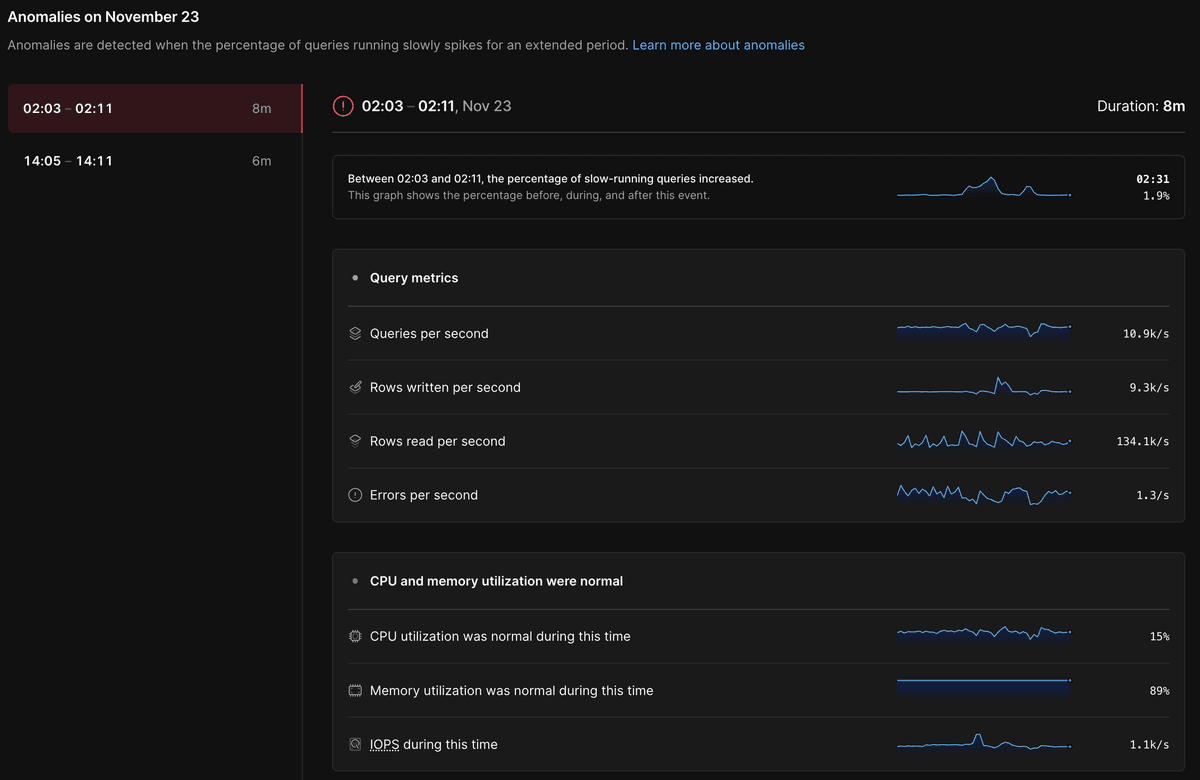Select the 14:05 – 14:11 anomaly entry

(154, 160)
